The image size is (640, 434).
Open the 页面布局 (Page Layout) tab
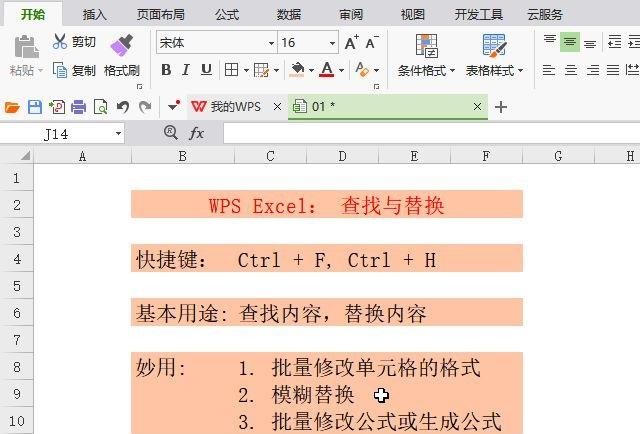[x=161, y=15]
